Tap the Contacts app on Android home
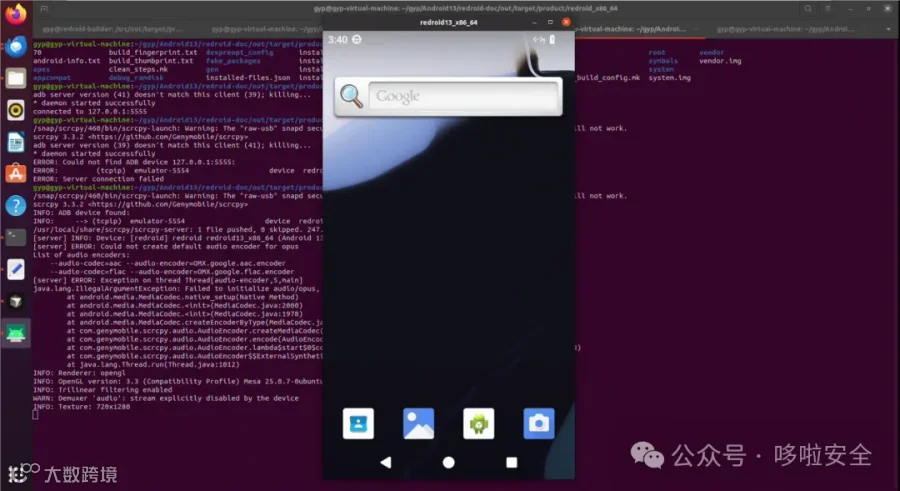The height and width of the screenshot is (491, 900). click(x=358, y=423)
